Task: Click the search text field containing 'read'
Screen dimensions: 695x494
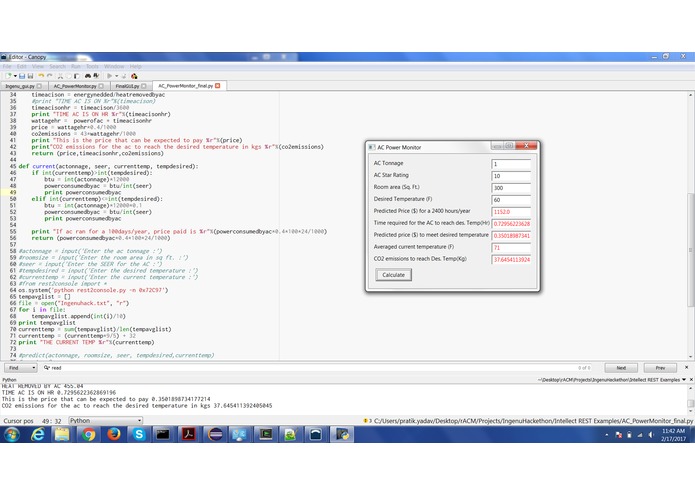Action: (x=317, y=368)
